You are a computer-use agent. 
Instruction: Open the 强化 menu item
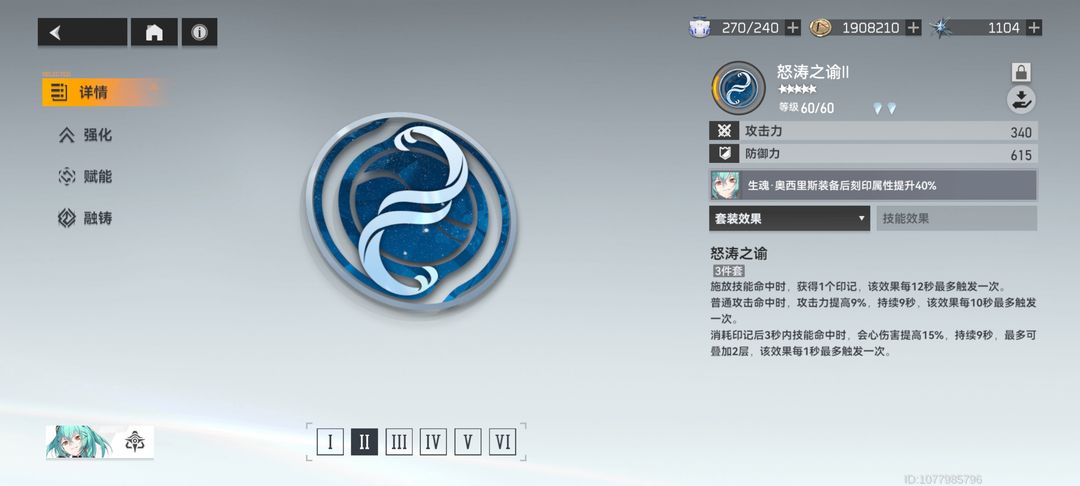pyautogui.click(x=85, y=135)
